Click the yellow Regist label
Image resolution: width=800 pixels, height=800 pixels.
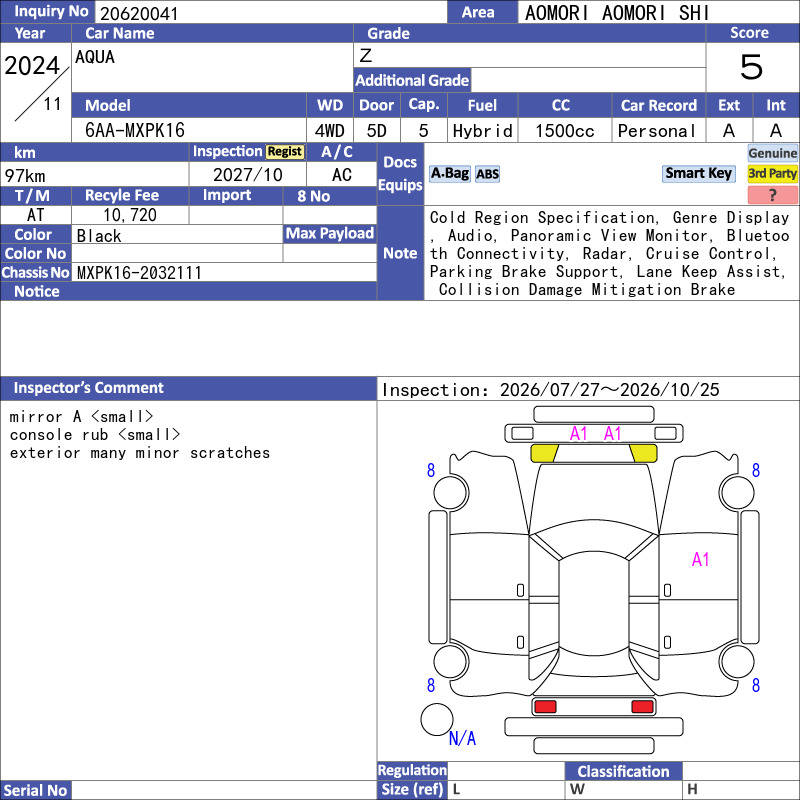(x=285, y=152)
